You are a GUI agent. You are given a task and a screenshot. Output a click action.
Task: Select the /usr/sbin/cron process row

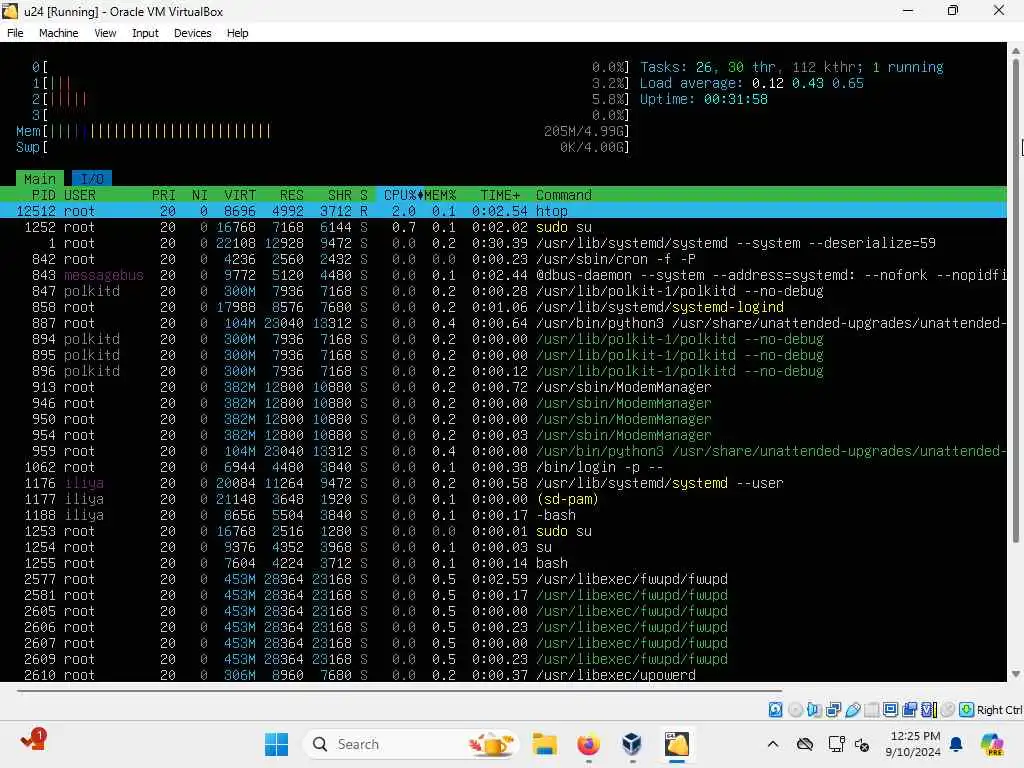point(504,259)
